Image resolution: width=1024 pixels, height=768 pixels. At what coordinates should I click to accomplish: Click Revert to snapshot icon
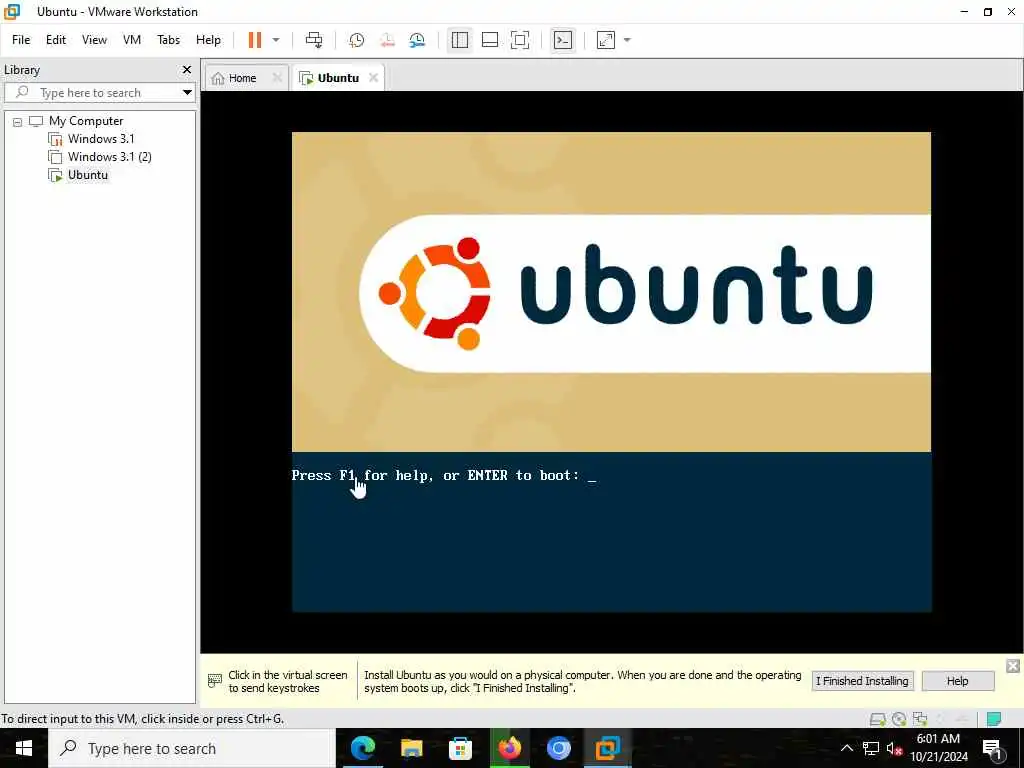click(387, 40)
